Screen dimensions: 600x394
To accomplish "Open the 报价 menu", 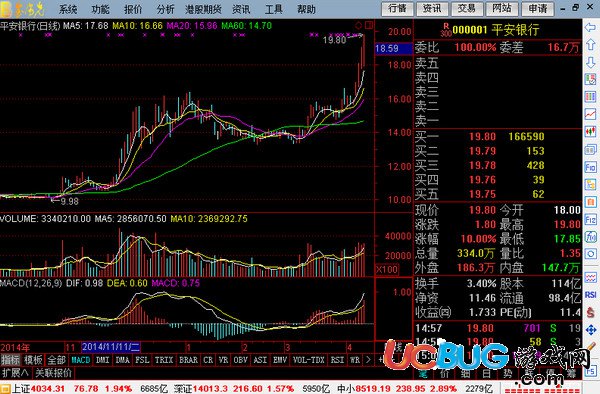I will (x=133, y=9).
